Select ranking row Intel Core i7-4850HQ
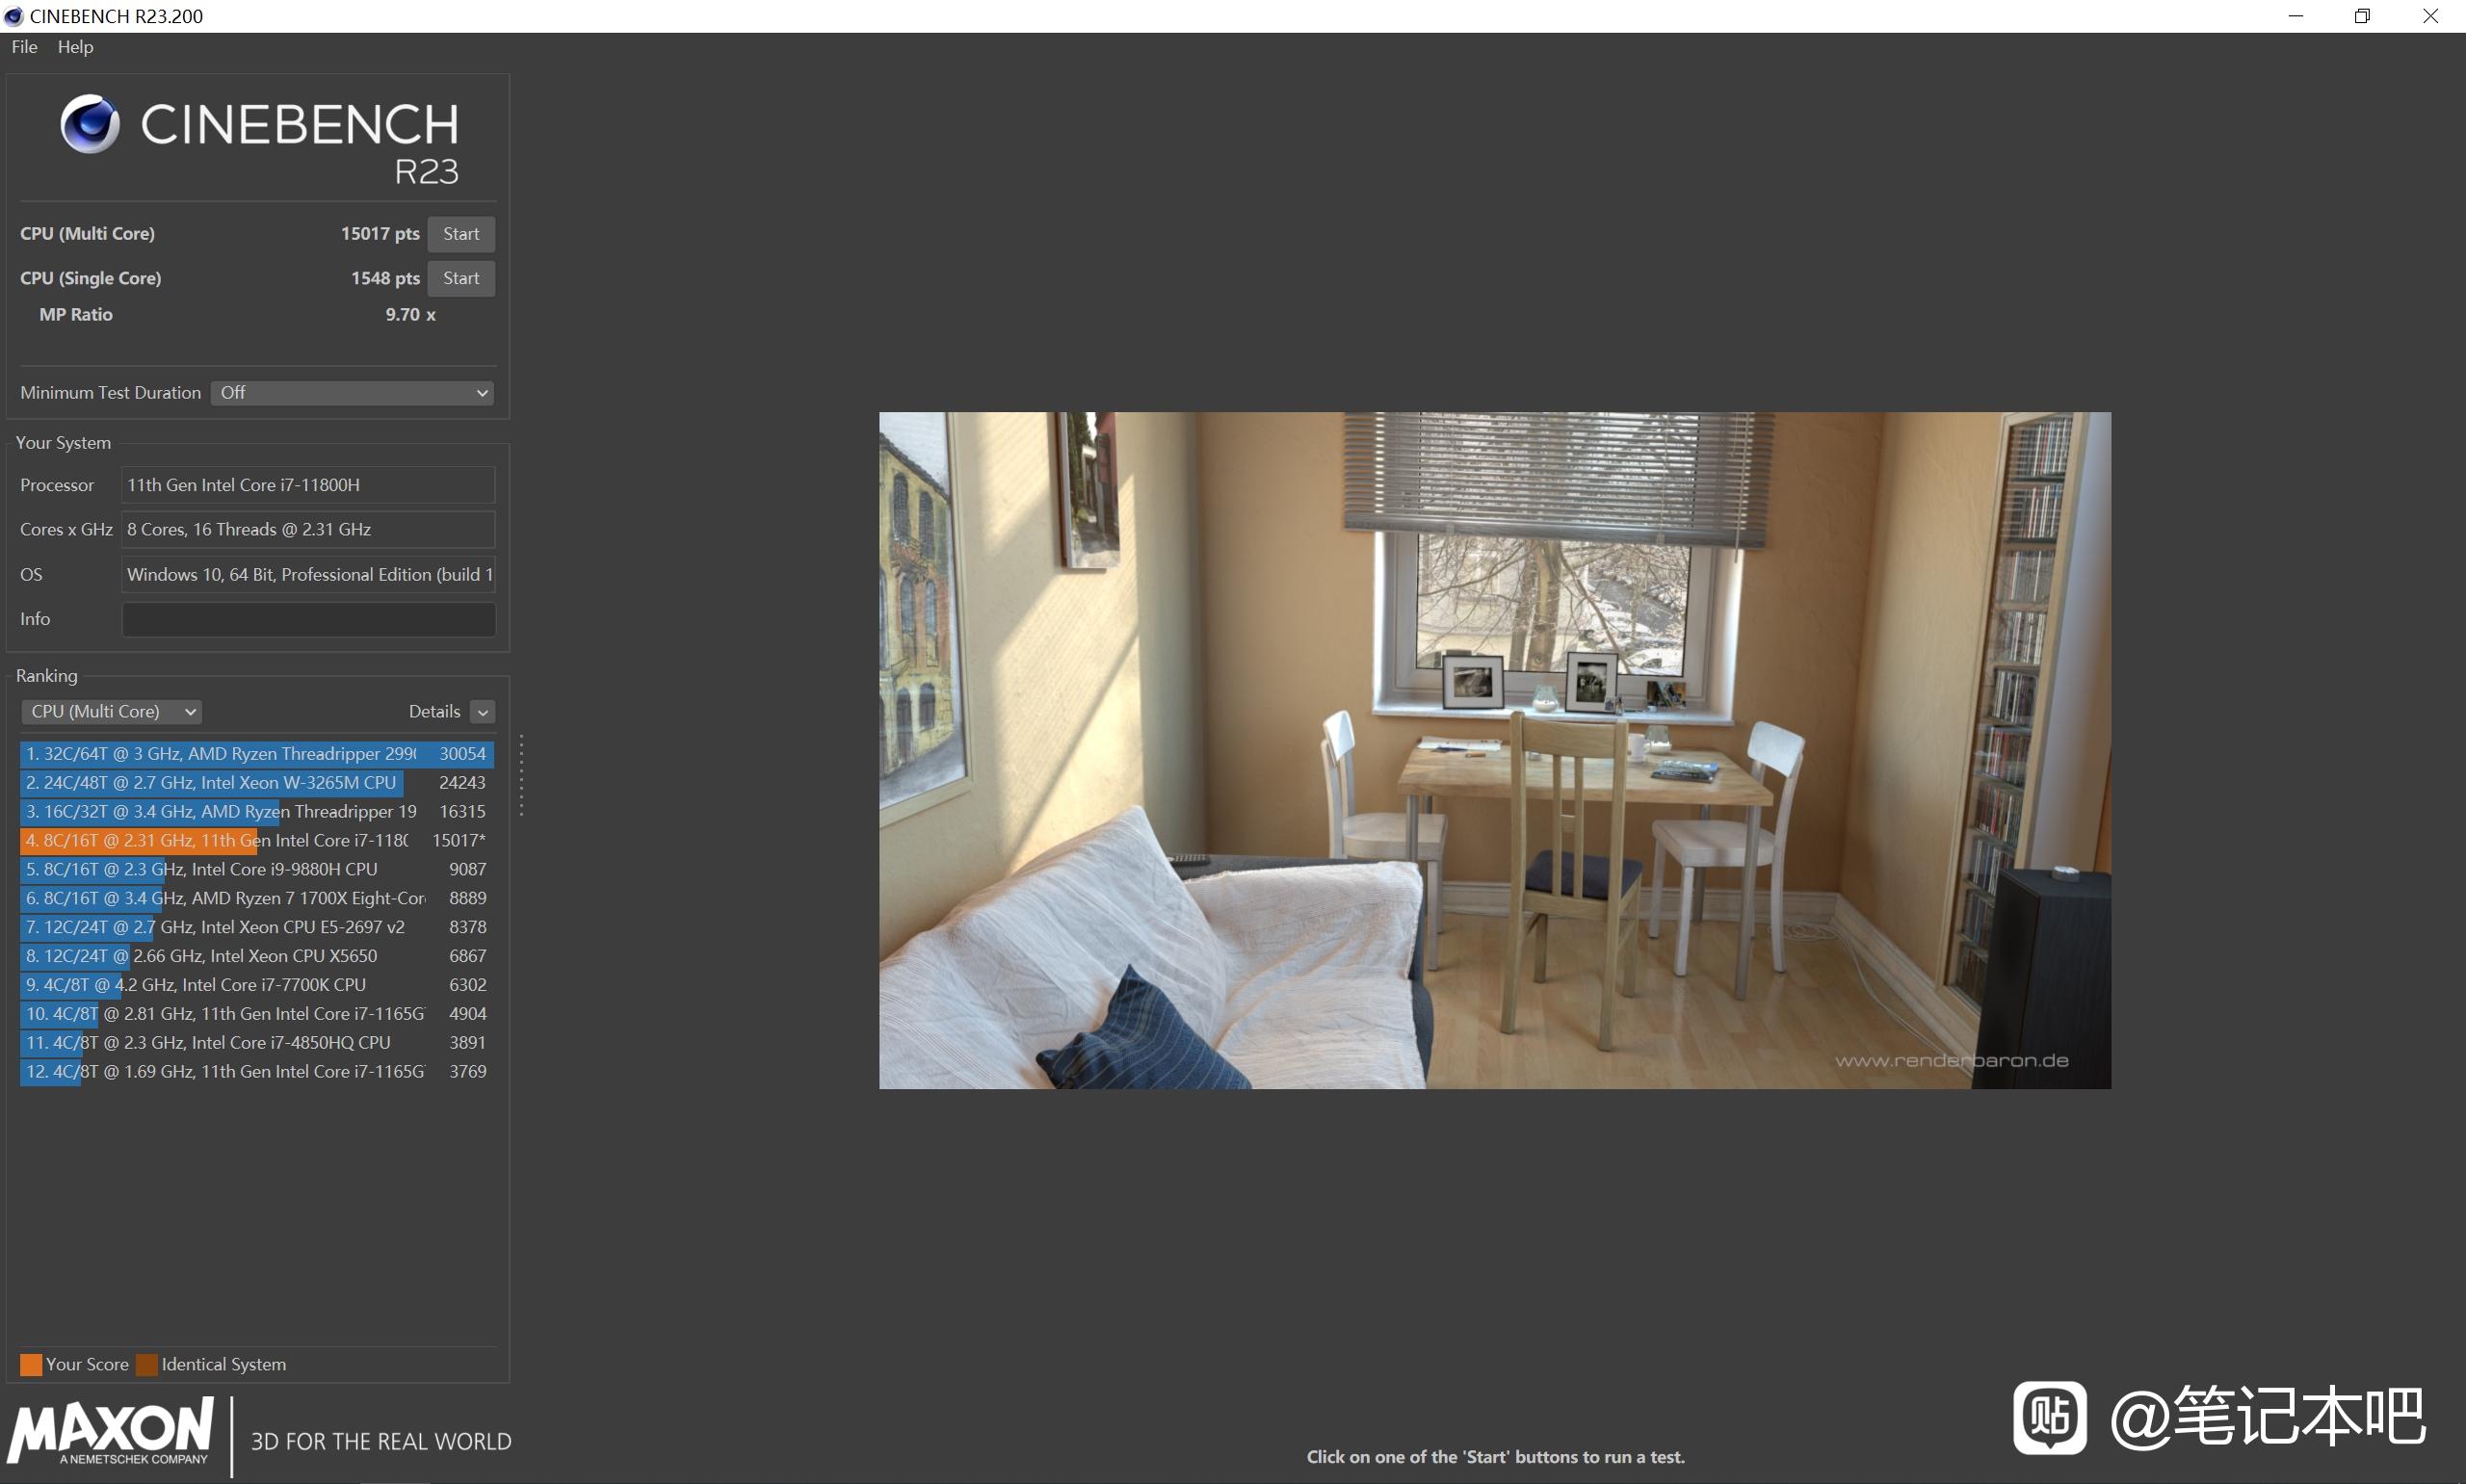Viewport: 2466px width, 1484px height. (257, 1043)
